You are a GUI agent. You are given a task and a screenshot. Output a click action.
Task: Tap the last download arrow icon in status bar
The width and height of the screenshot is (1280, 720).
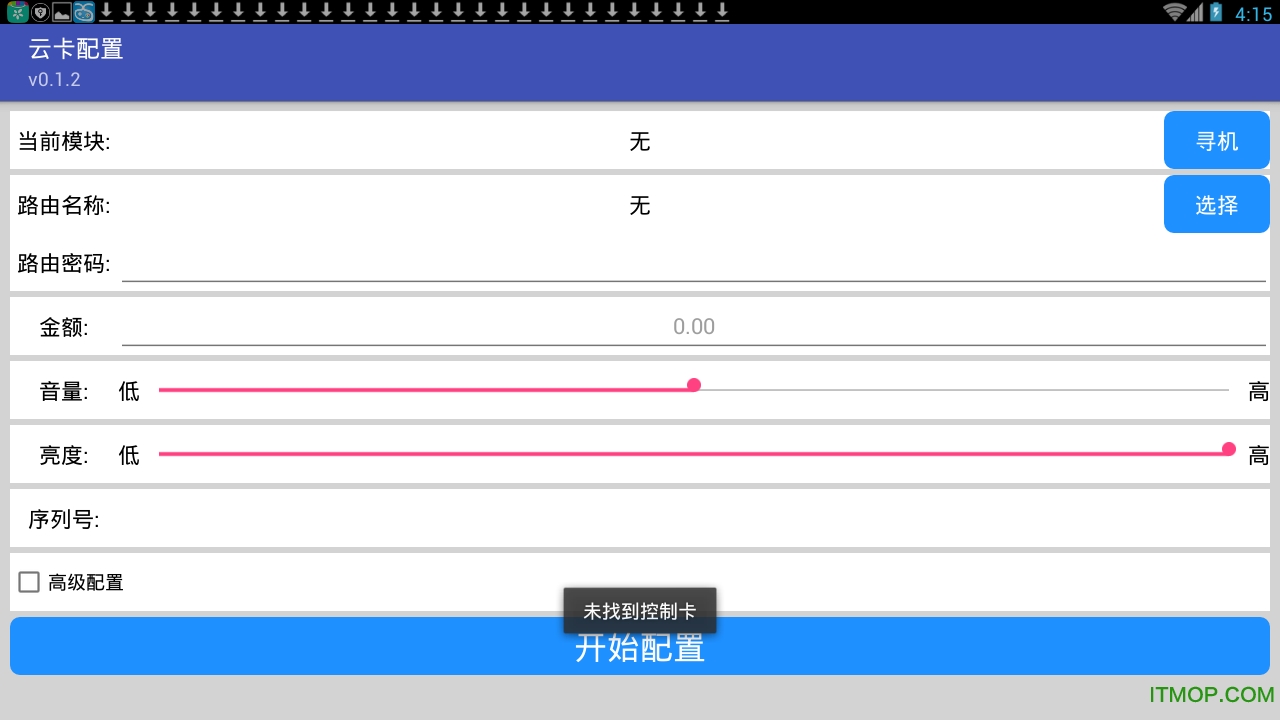[721, 10]
